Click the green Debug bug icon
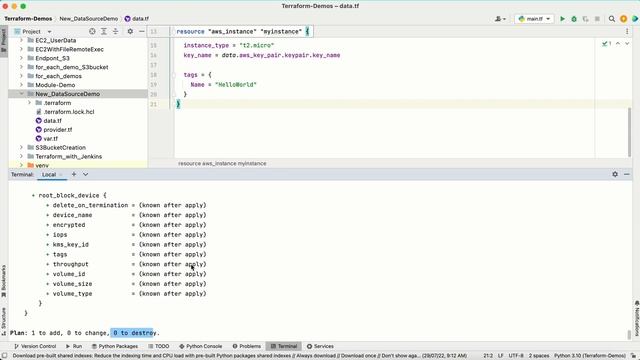 click(x=574, y=19)
